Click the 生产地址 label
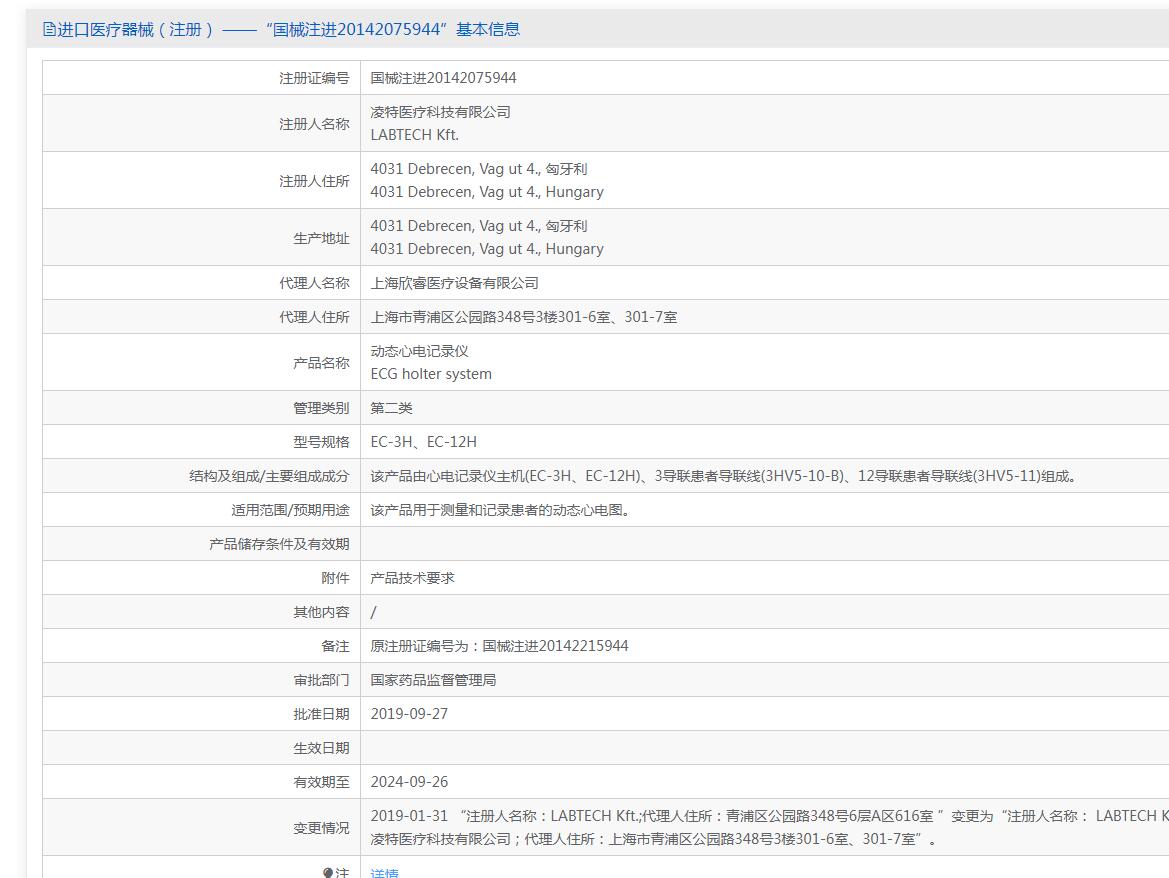This screenshot has height=878, width=1169. [321, 239]
